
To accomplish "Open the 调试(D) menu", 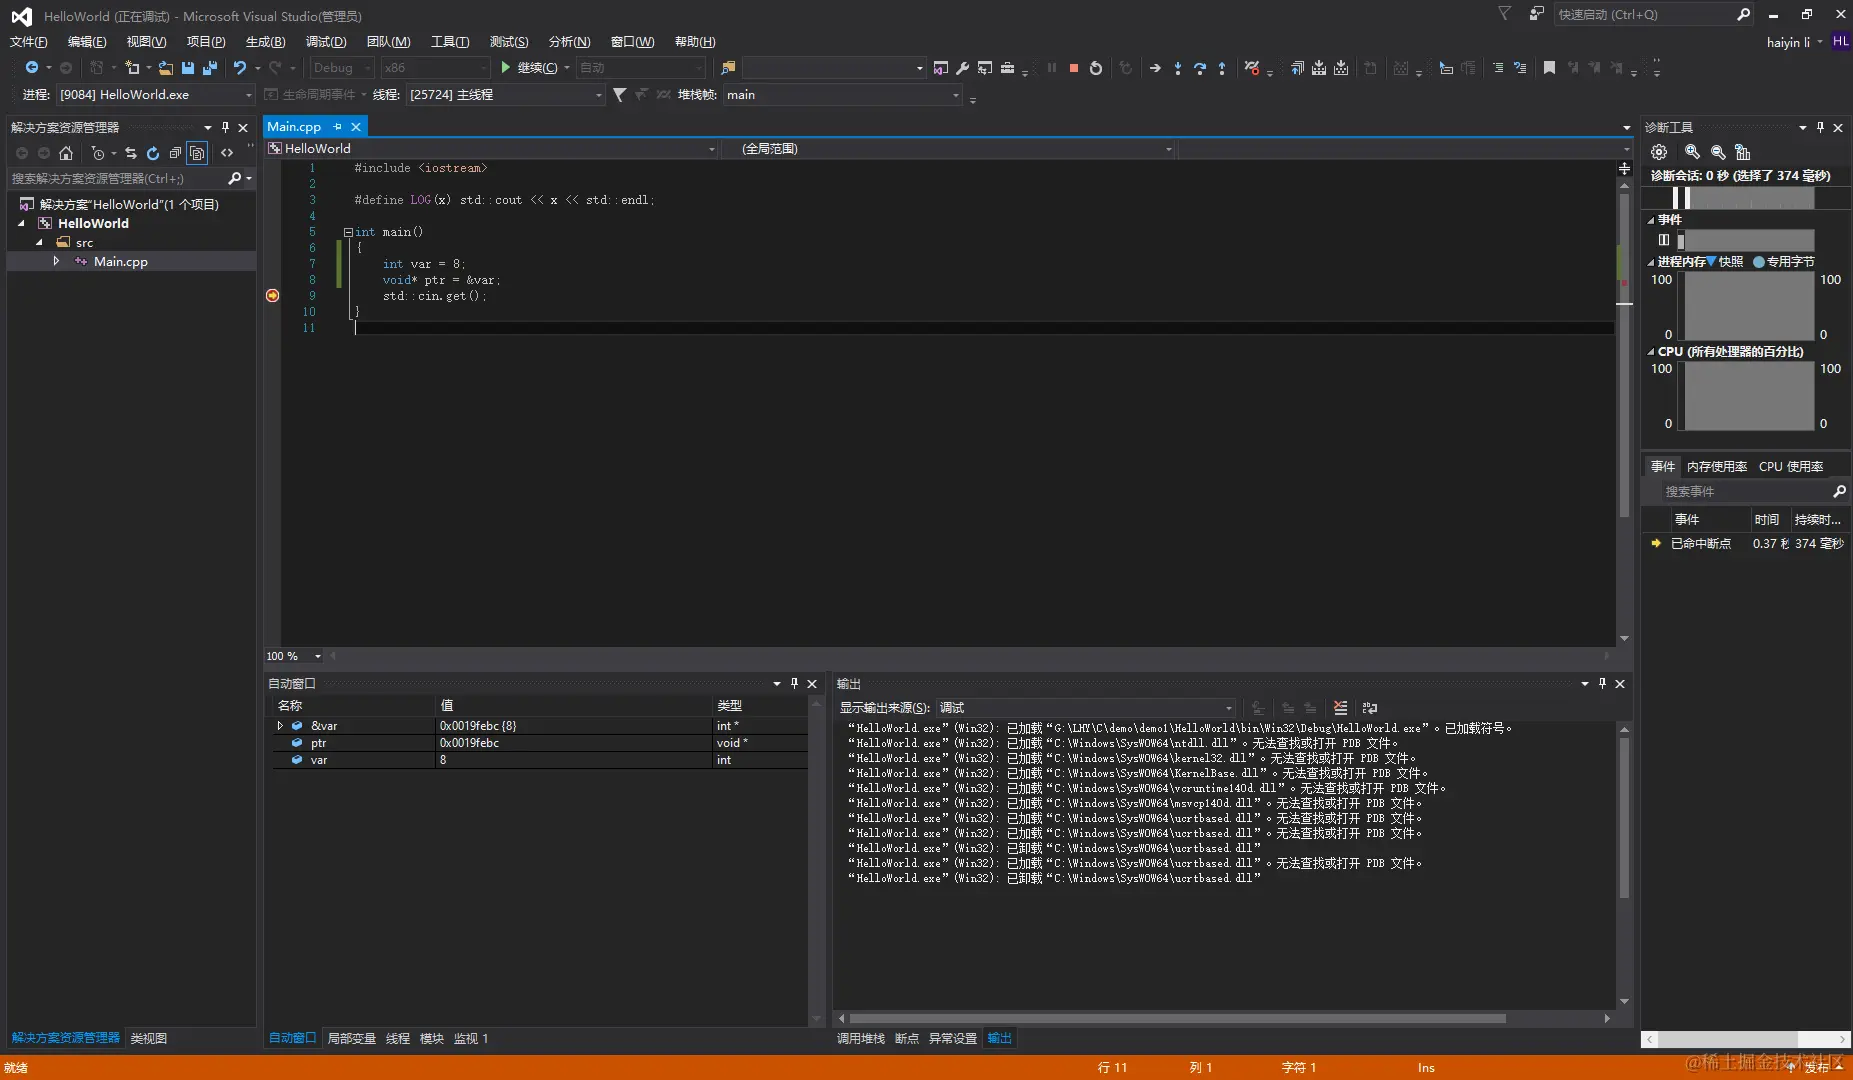I will click(x=325, y=42).
